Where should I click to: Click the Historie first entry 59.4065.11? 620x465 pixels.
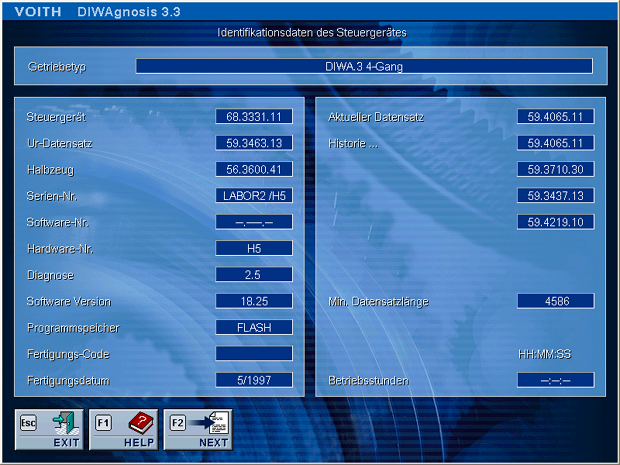coord(556,143)
